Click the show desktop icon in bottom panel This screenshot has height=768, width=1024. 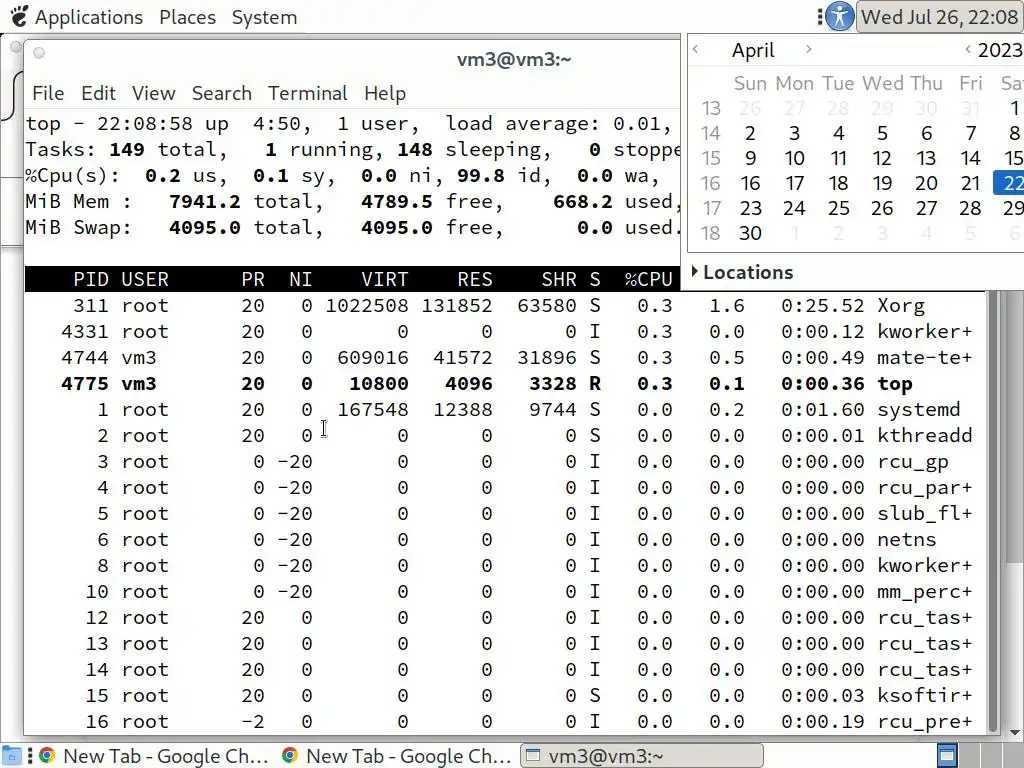pyautogui.click(x=12, y=756)
